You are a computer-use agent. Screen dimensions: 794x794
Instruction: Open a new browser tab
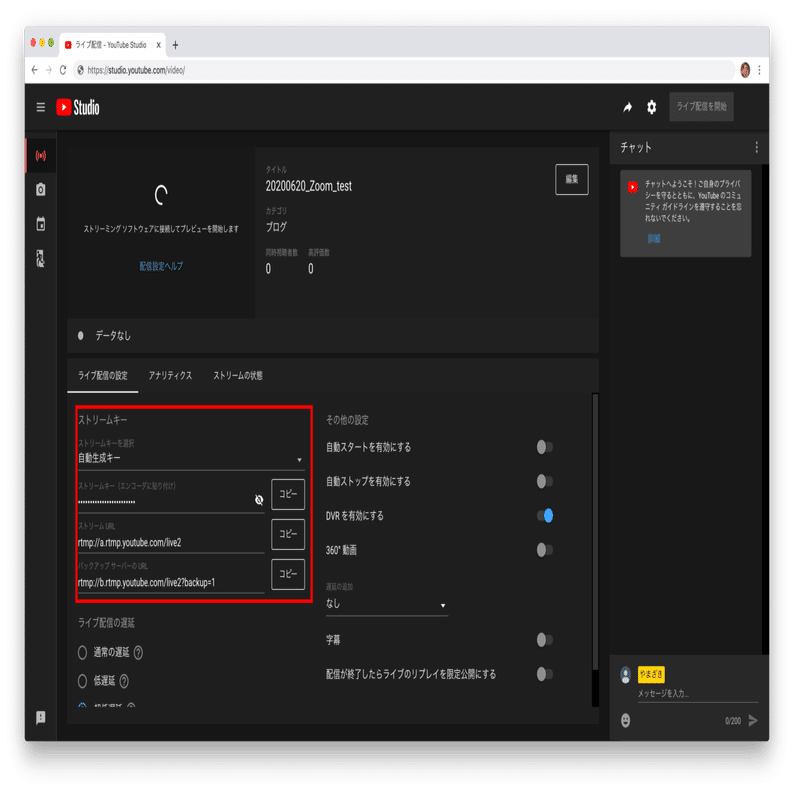[175, 45]
